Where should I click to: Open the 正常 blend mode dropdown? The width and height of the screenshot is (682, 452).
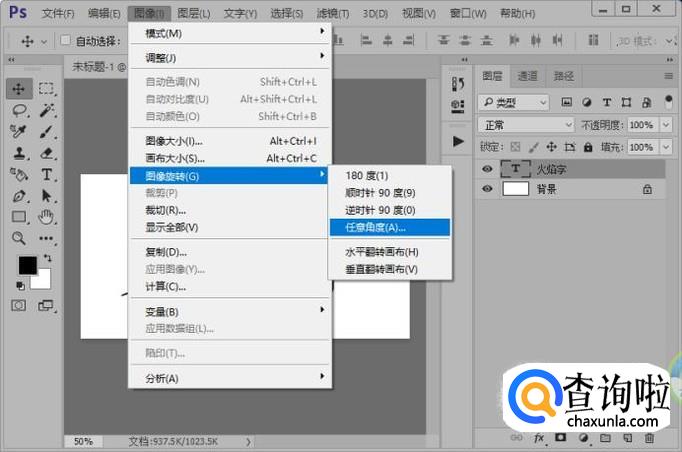523,125
